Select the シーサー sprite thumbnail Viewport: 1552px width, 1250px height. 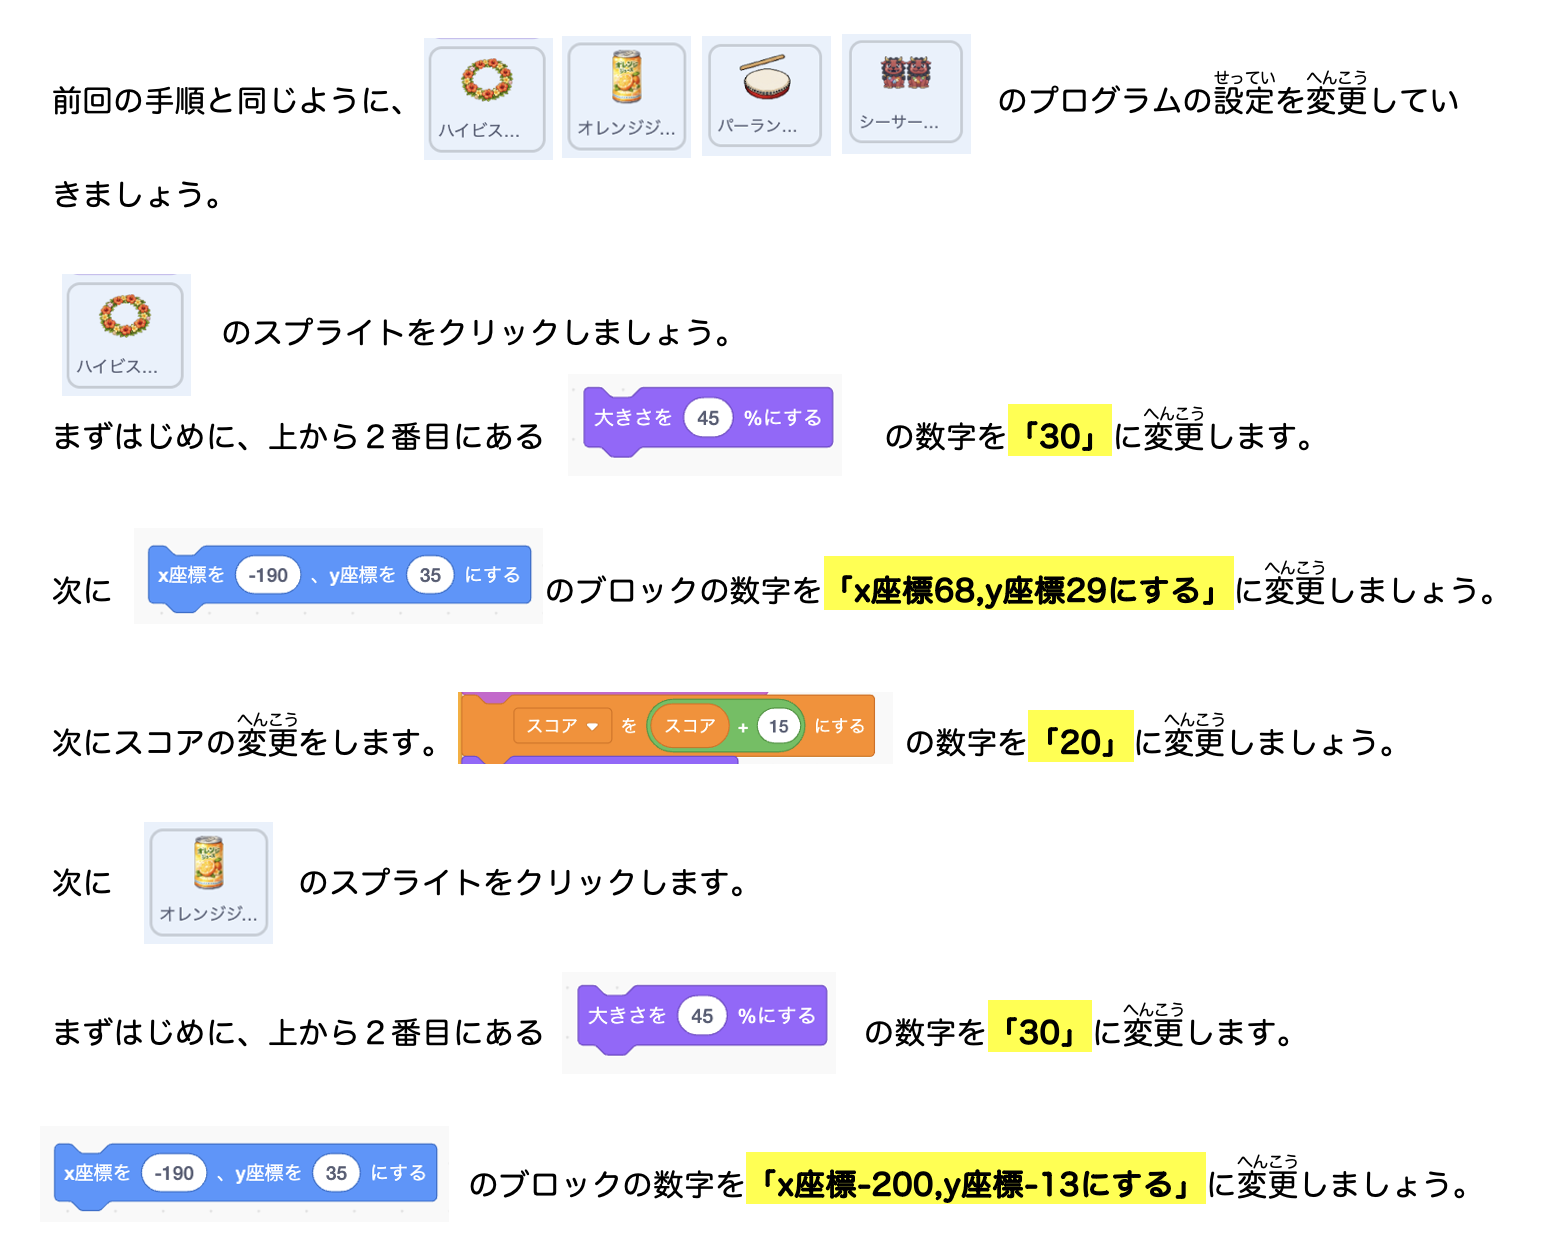click(x=905, y=92)
